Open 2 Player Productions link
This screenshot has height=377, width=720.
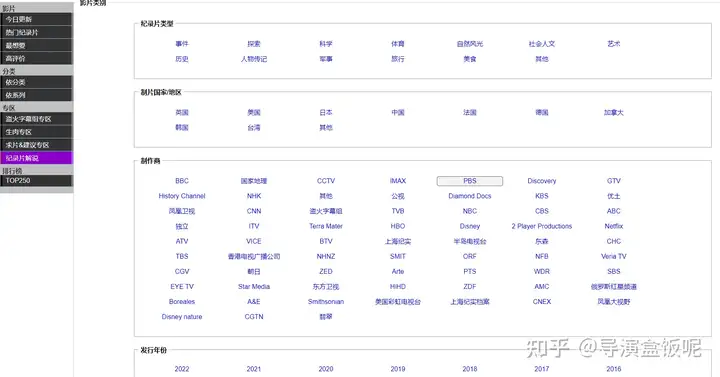[x=542, y=226]
